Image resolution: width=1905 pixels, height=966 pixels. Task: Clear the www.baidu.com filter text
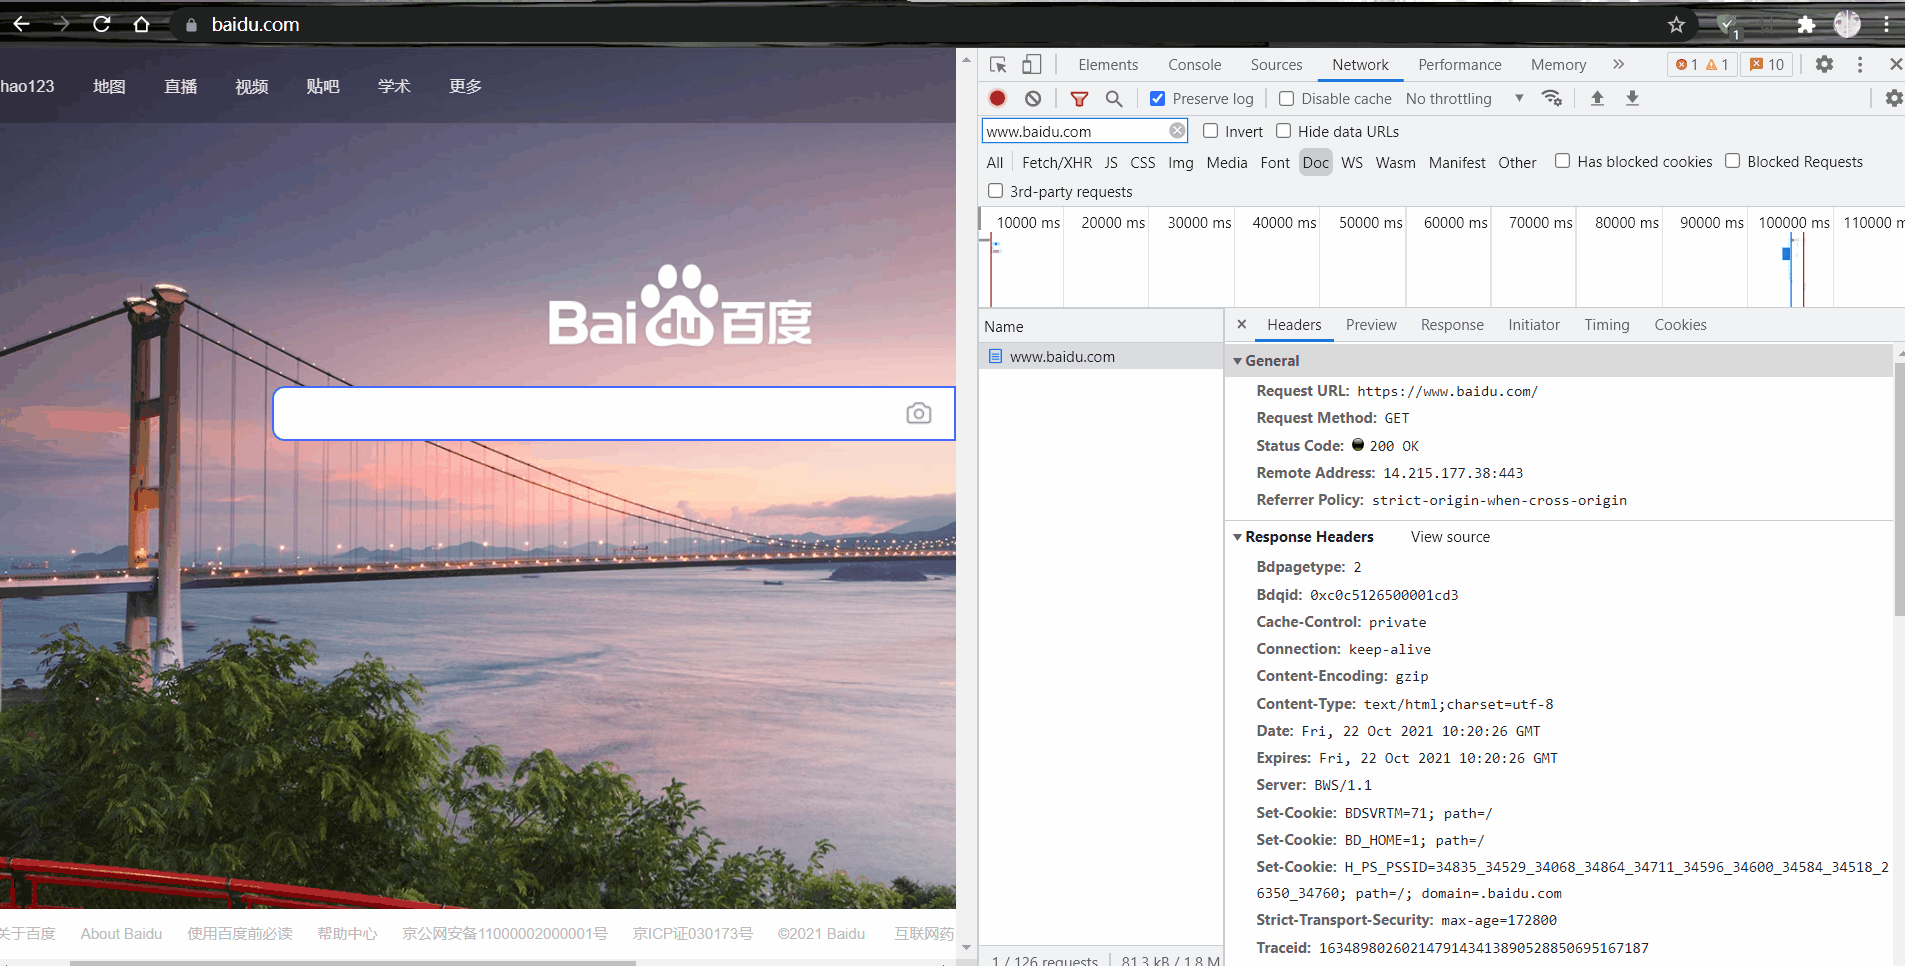1177,131
